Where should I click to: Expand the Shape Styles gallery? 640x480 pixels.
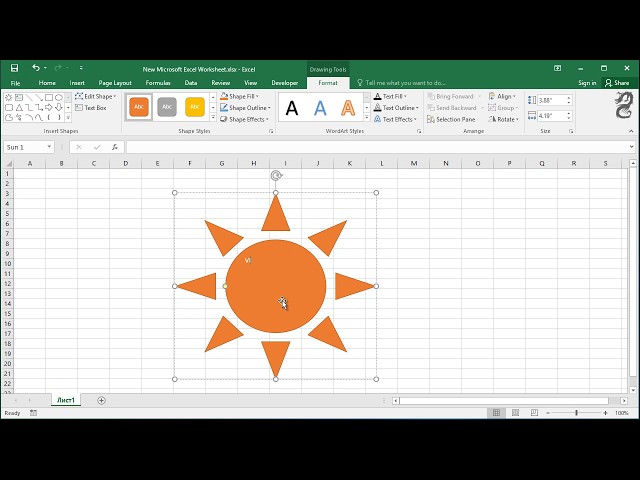[213, 118]
